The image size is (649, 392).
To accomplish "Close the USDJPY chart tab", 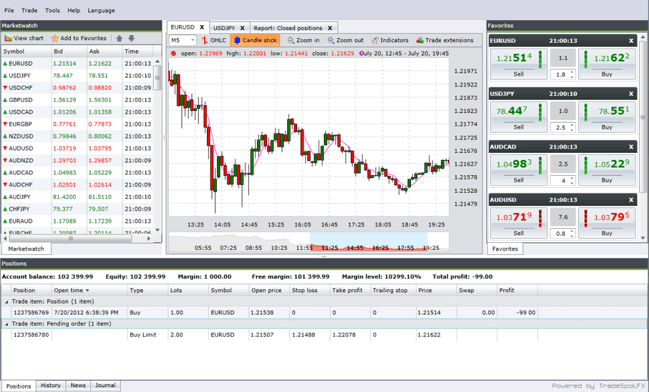I will pos(243,28).
